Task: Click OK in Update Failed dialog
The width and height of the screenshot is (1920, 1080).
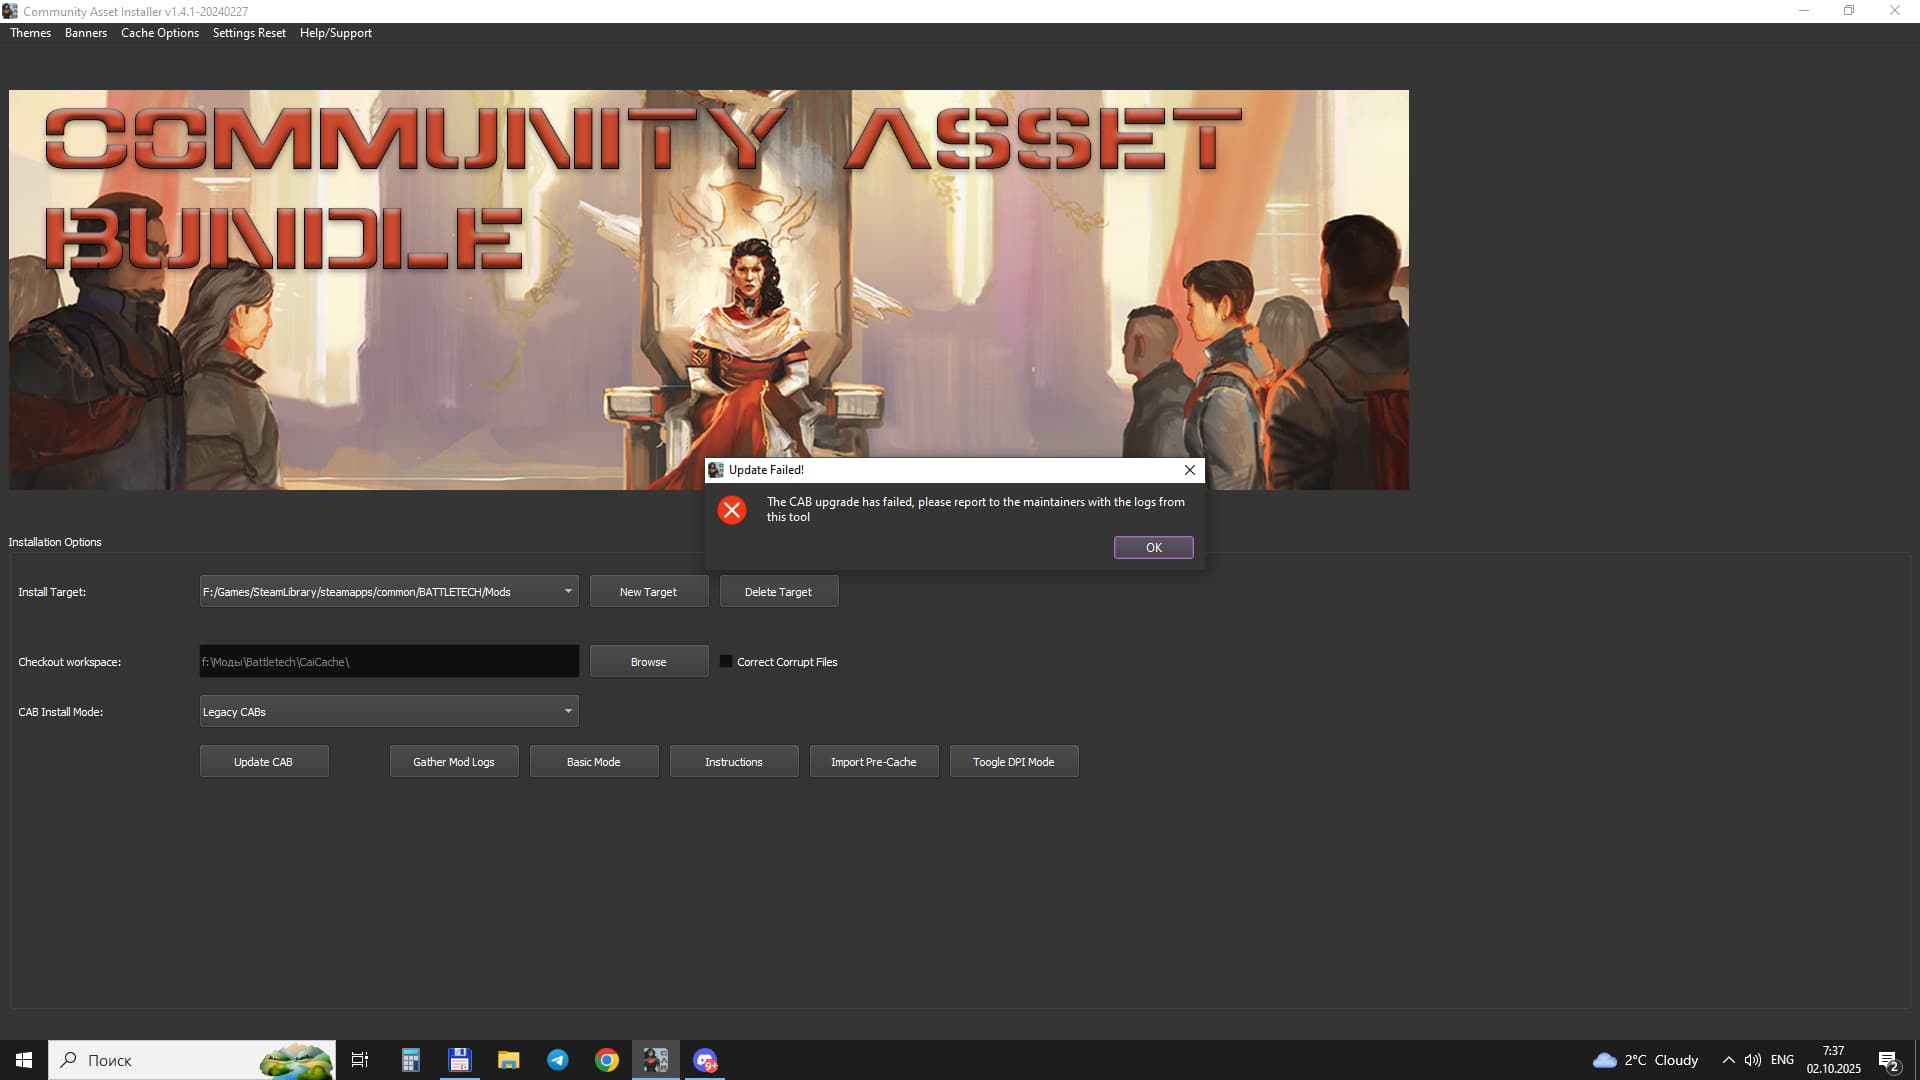Action: pyautogui.click(x=1153, y=547)
